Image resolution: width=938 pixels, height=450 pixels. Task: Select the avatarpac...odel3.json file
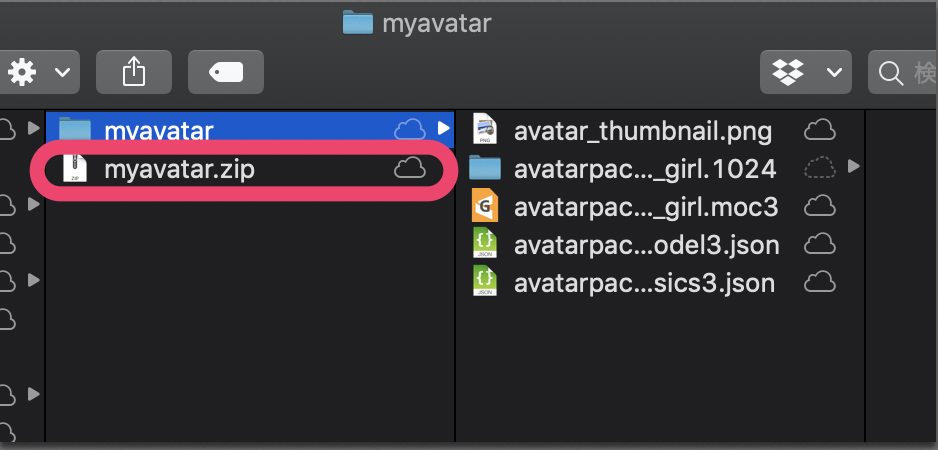(x=645, y=244)
